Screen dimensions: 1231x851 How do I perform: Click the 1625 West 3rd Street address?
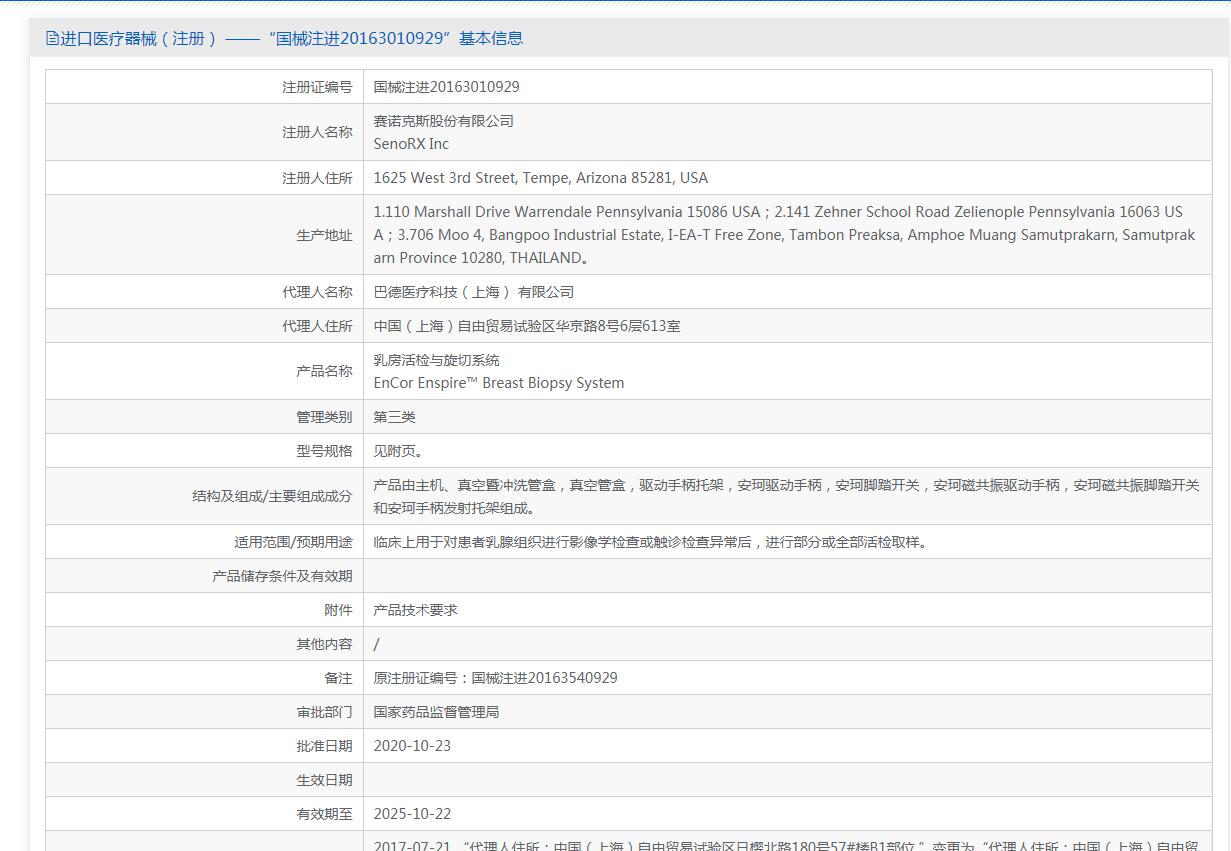(540, 178)
